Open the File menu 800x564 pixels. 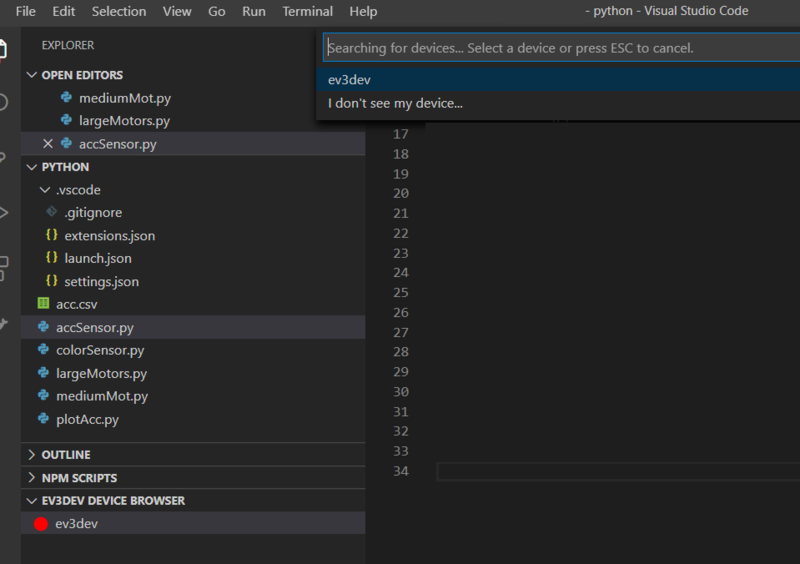click(x=26, y=11)
